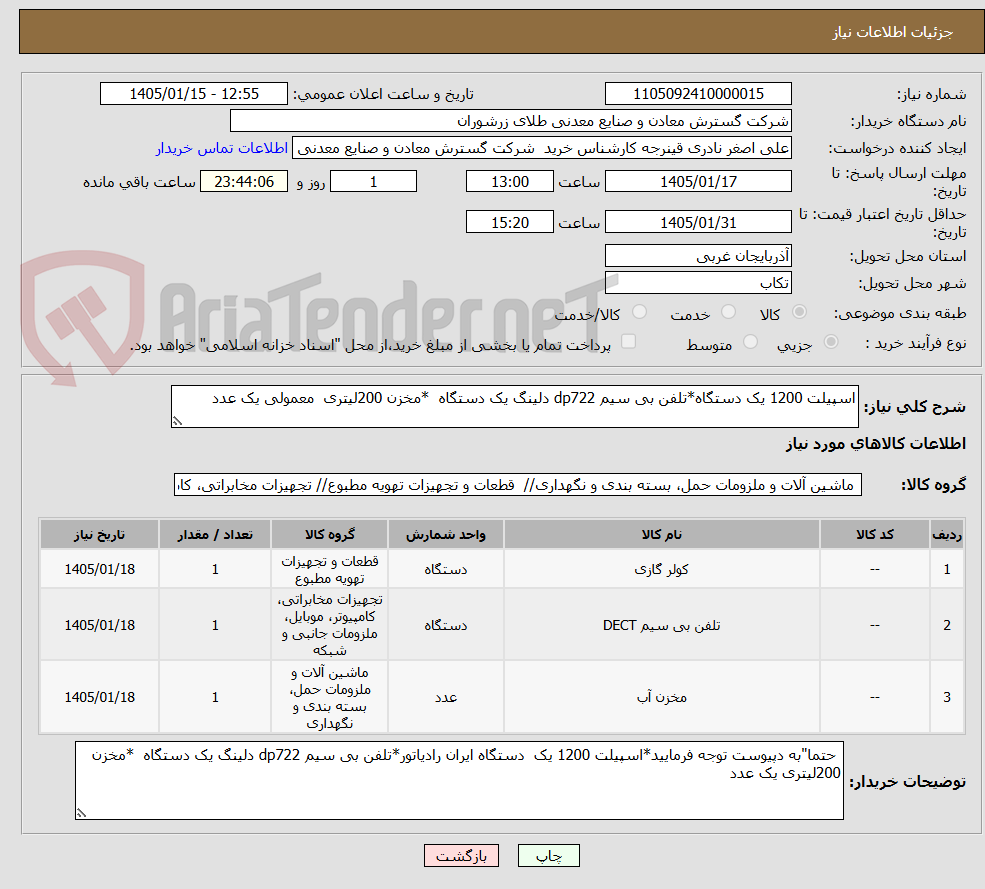Viewport: 985px width, 889px height.
Task: Select the کالا radio button
Action: tap(799, 312)
